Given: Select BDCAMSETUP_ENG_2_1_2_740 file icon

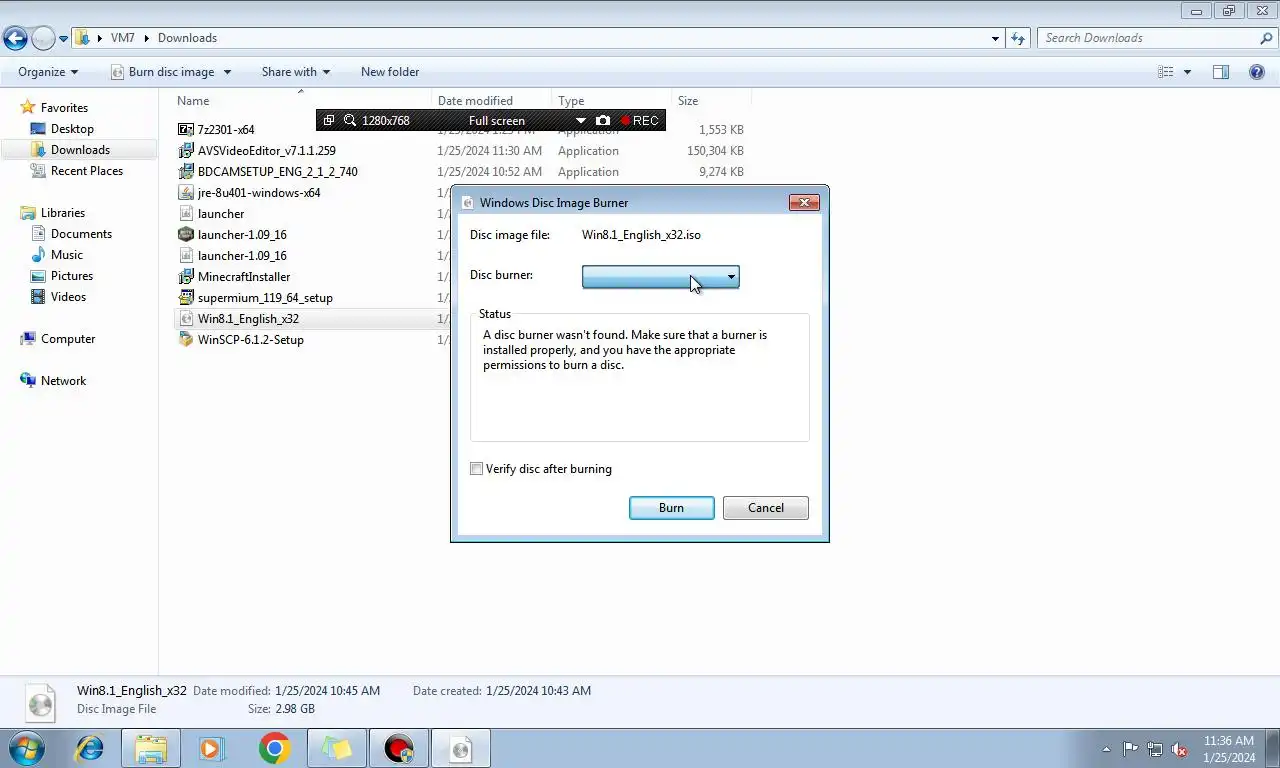Looking at the screenshot, I should [x=186, y=172].
